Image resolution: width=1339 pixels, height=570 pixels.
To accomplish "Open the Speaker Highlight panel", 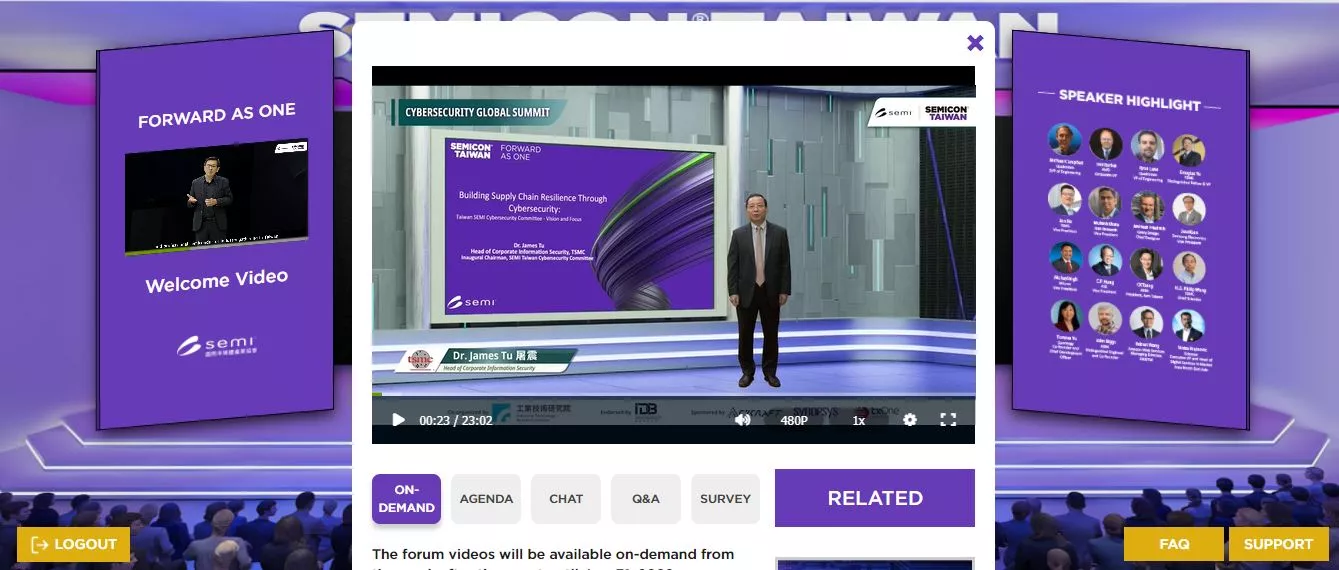I will [x=1130, y=230].
